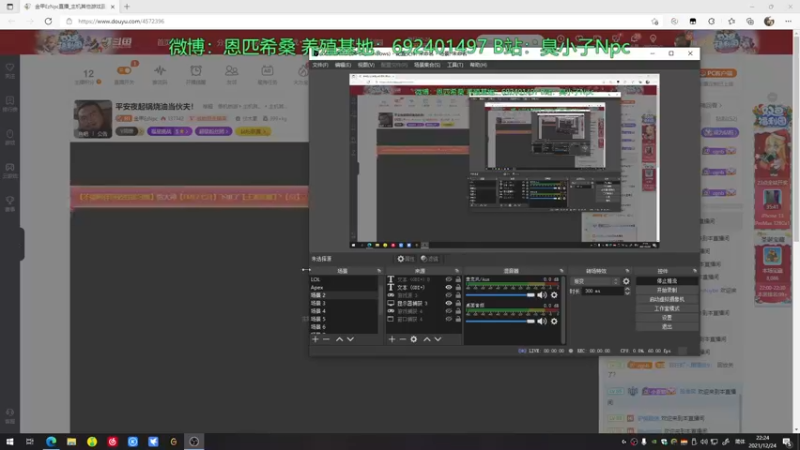Screen dimensions: 800x450
Task: Open the View menu in OBS
Action: click(366, 65)
